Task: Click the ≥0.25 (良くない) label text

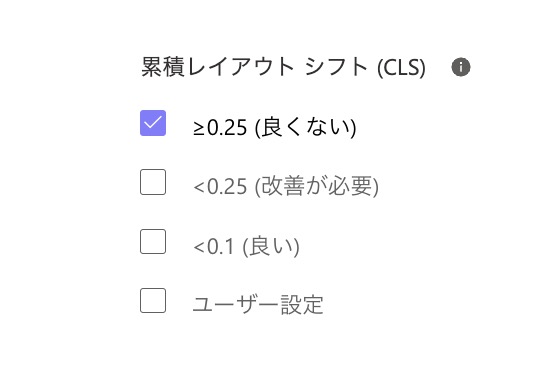Action: (275, 127)
